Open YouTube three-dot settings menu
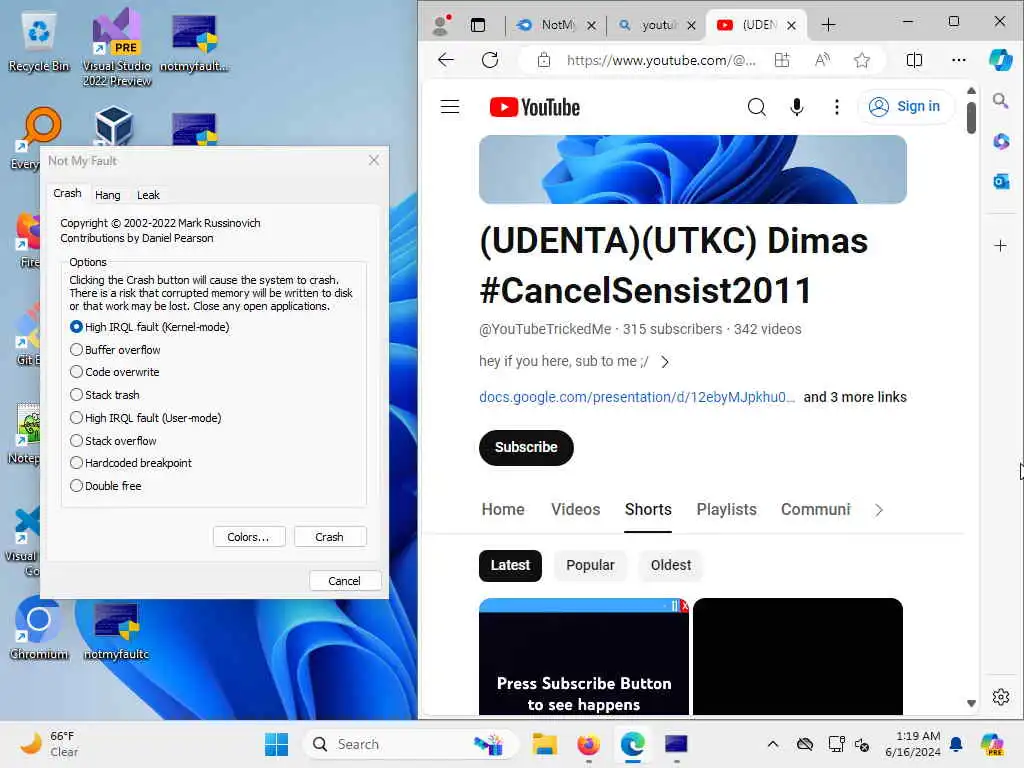Image resolution: width=1024 pixels, height=768 pixels. point(837,106)
